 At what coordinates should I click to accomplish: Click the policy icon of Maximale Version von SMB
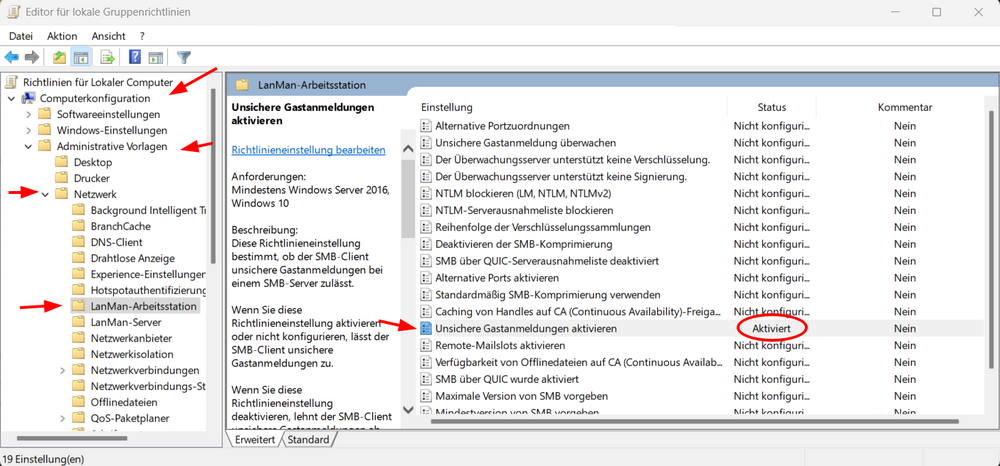pos(425,396)
